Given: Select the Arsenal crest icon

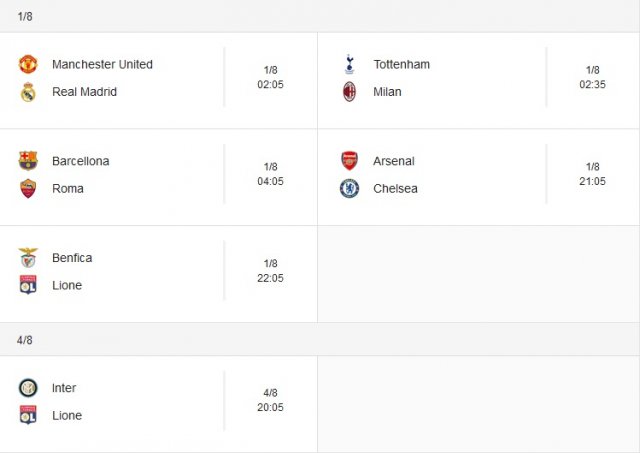Looking at the screenshot, I should pos(349,161).
